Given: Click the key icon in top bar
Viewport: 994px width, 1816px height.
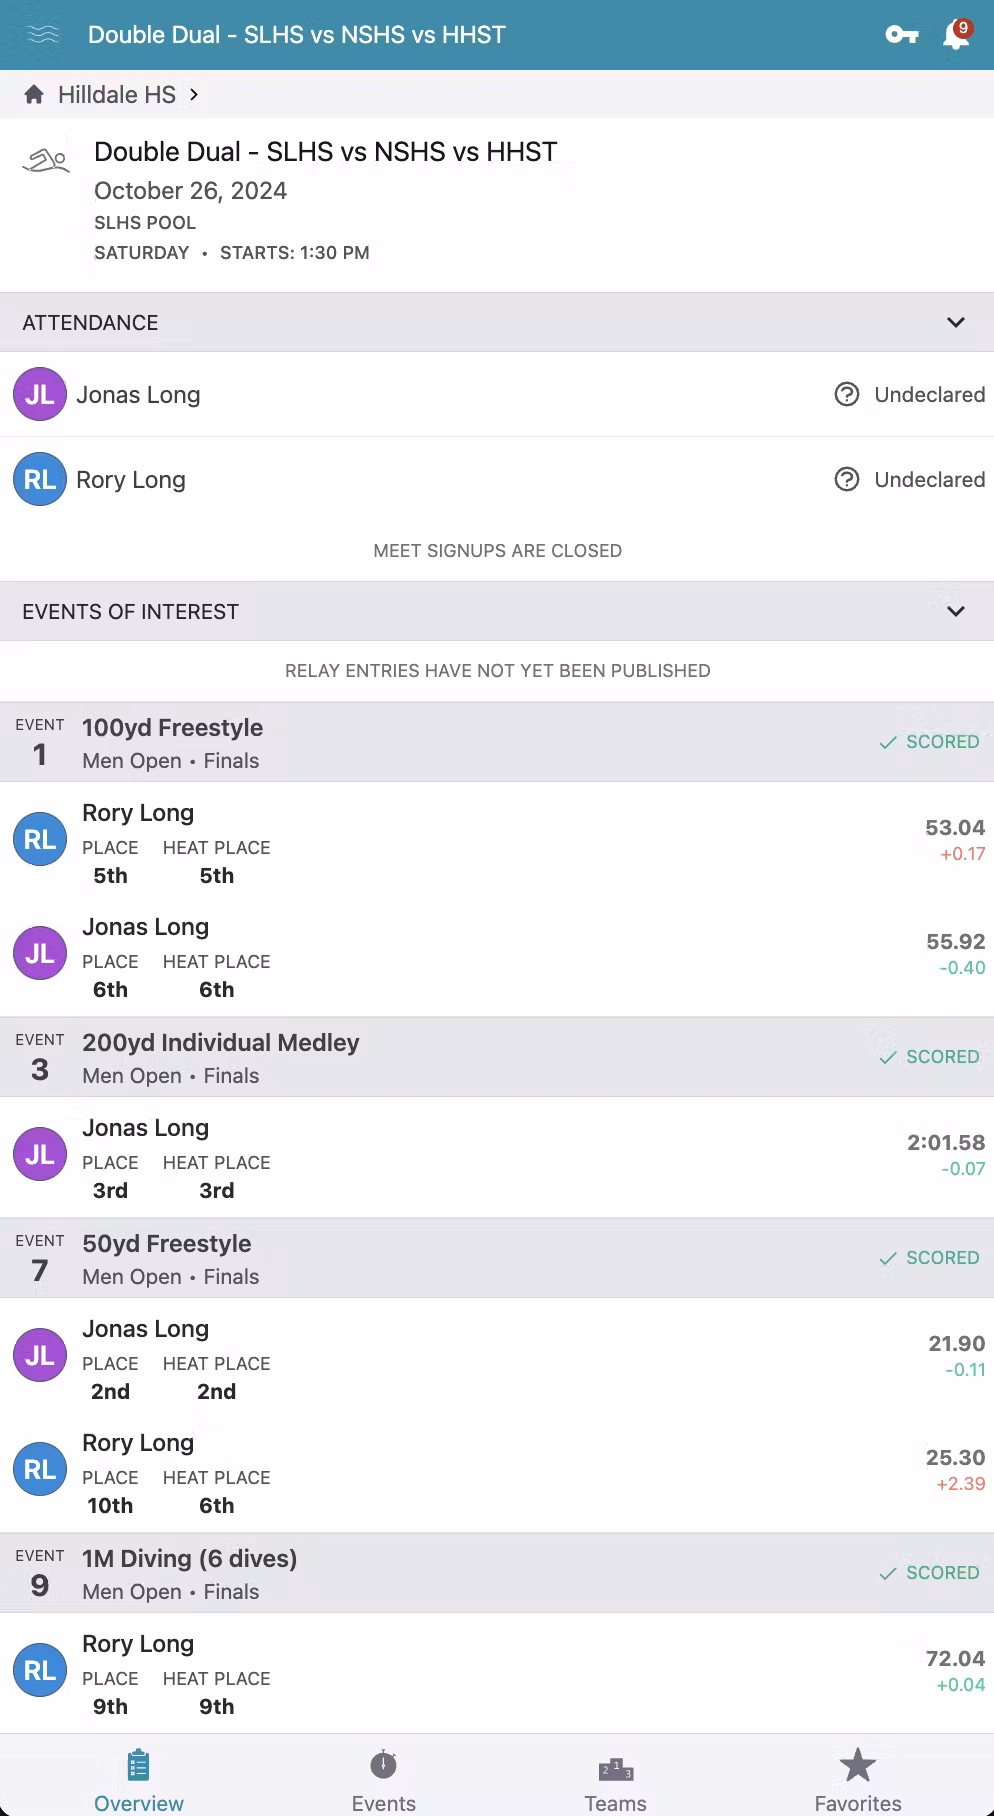Looking at the screenshot, I should coord(901,35).
